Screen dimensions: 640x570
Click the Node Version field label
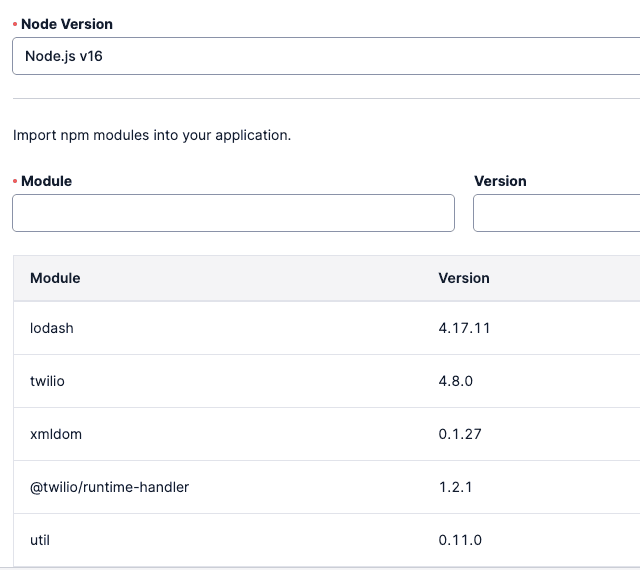pyautogui.click(x=67, y=23)
